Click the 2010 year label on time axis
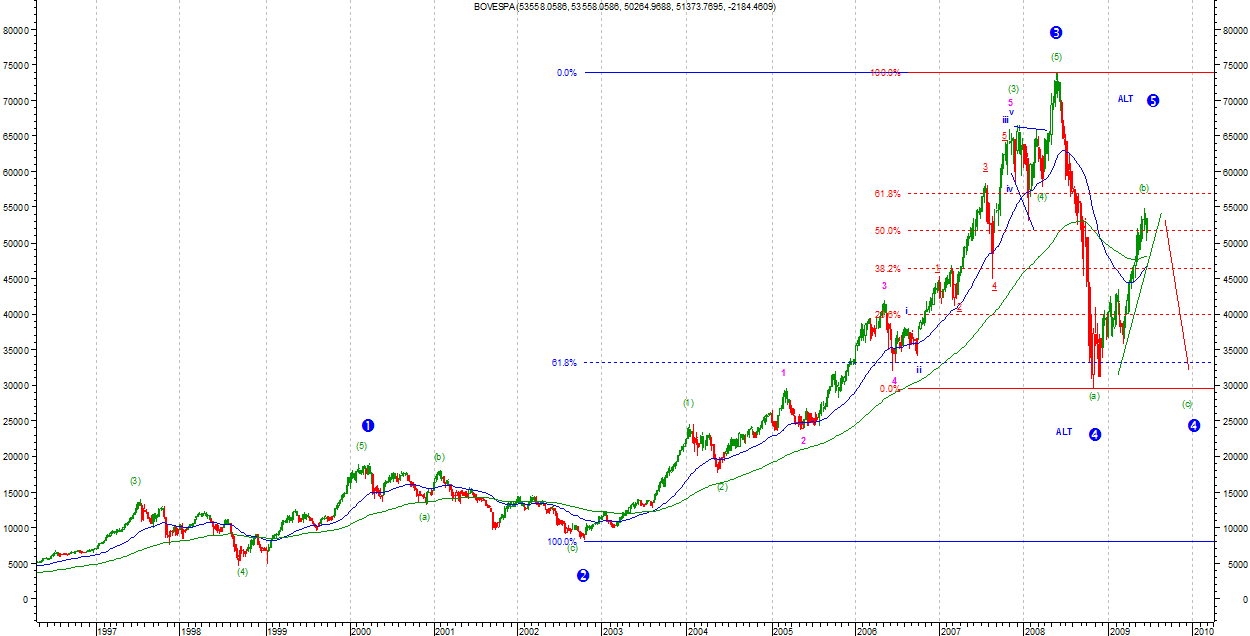 point(1203,630)
